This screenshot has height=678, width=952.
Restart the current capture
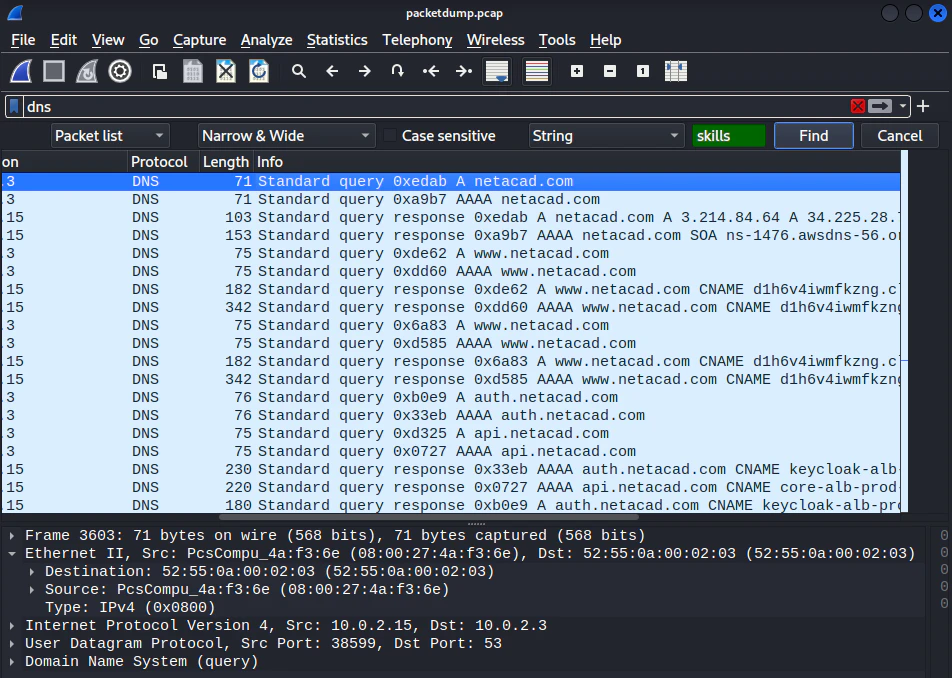[x=87, y=72]
